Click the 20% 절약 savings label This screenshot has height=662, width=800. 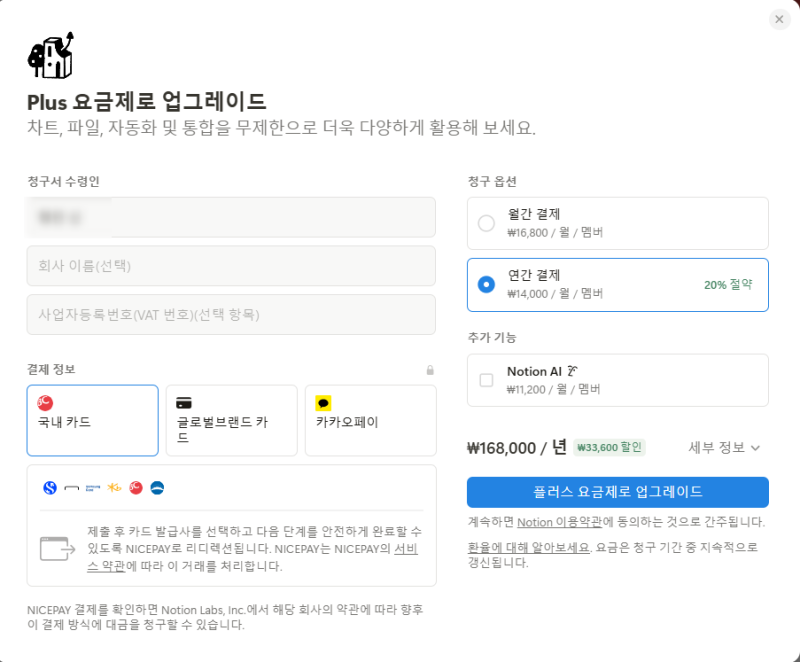[x=728, y=285]
